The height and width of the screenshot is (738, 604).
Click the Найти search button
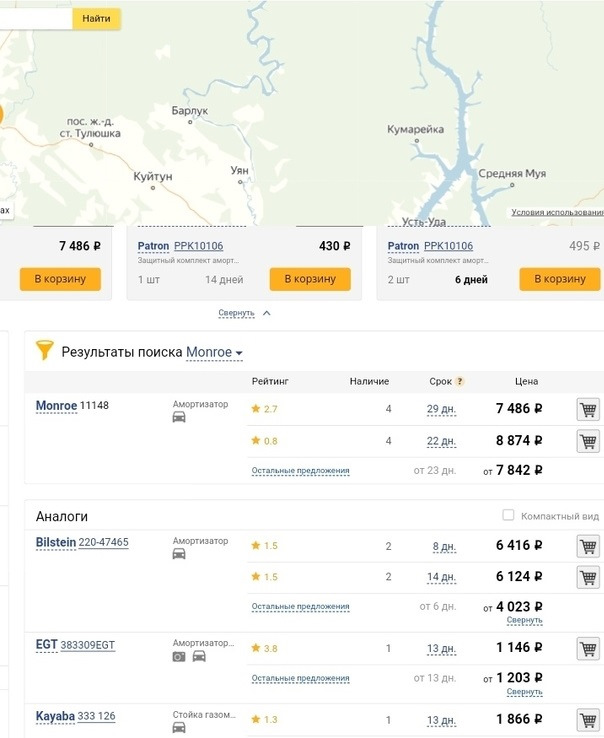pos(97,19)
